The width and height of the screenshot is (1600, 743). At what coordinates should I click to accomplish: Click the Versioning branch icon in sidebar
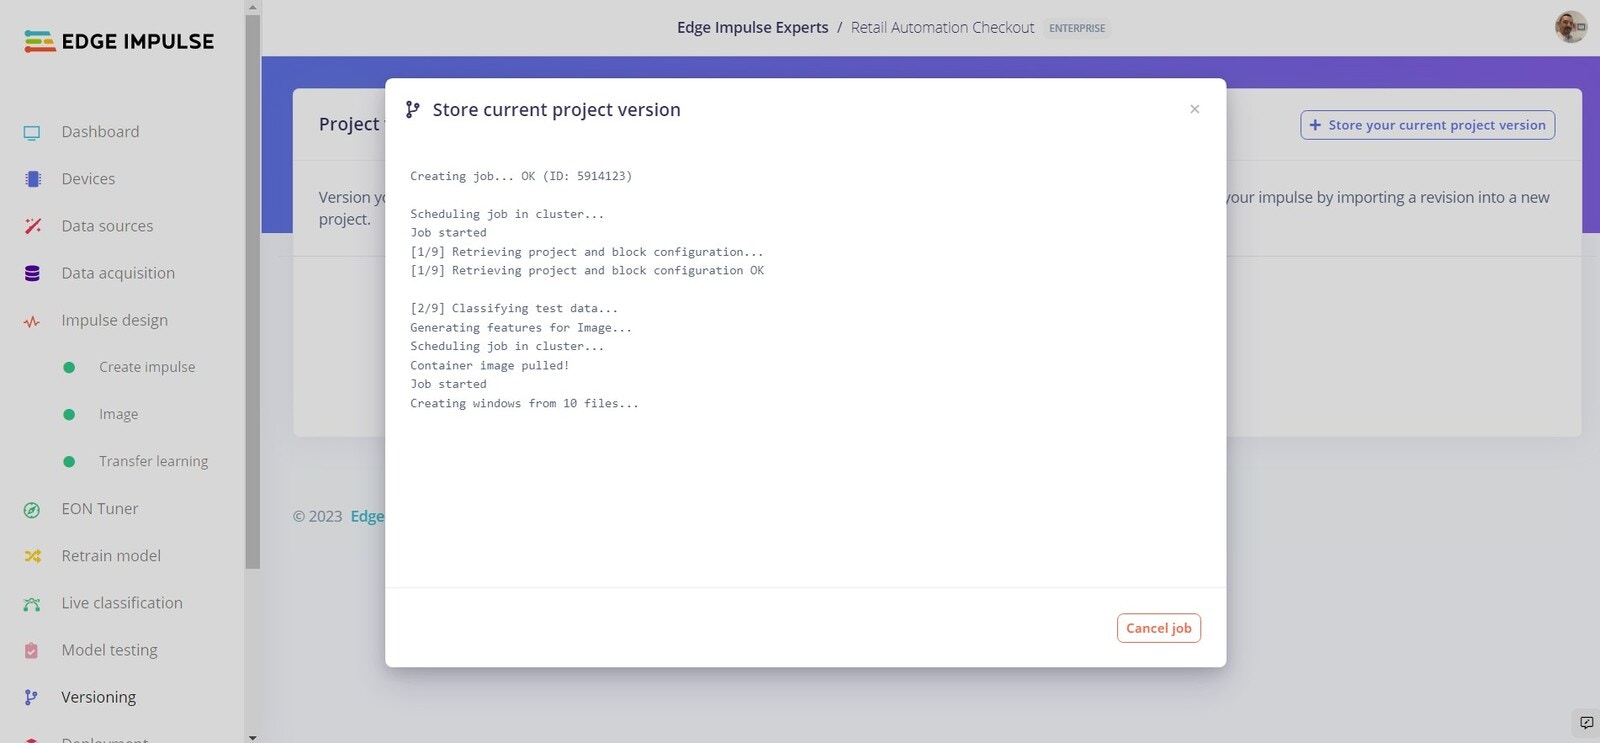[x=32, y=698]
